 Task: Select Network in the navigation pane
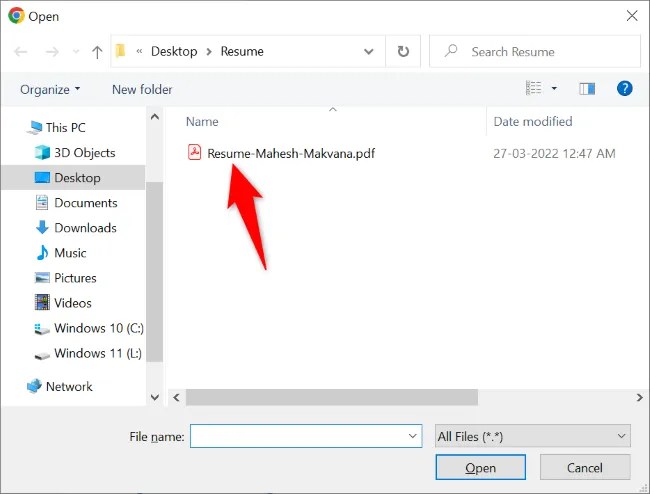pyautogui.click(x=59, y=386)
